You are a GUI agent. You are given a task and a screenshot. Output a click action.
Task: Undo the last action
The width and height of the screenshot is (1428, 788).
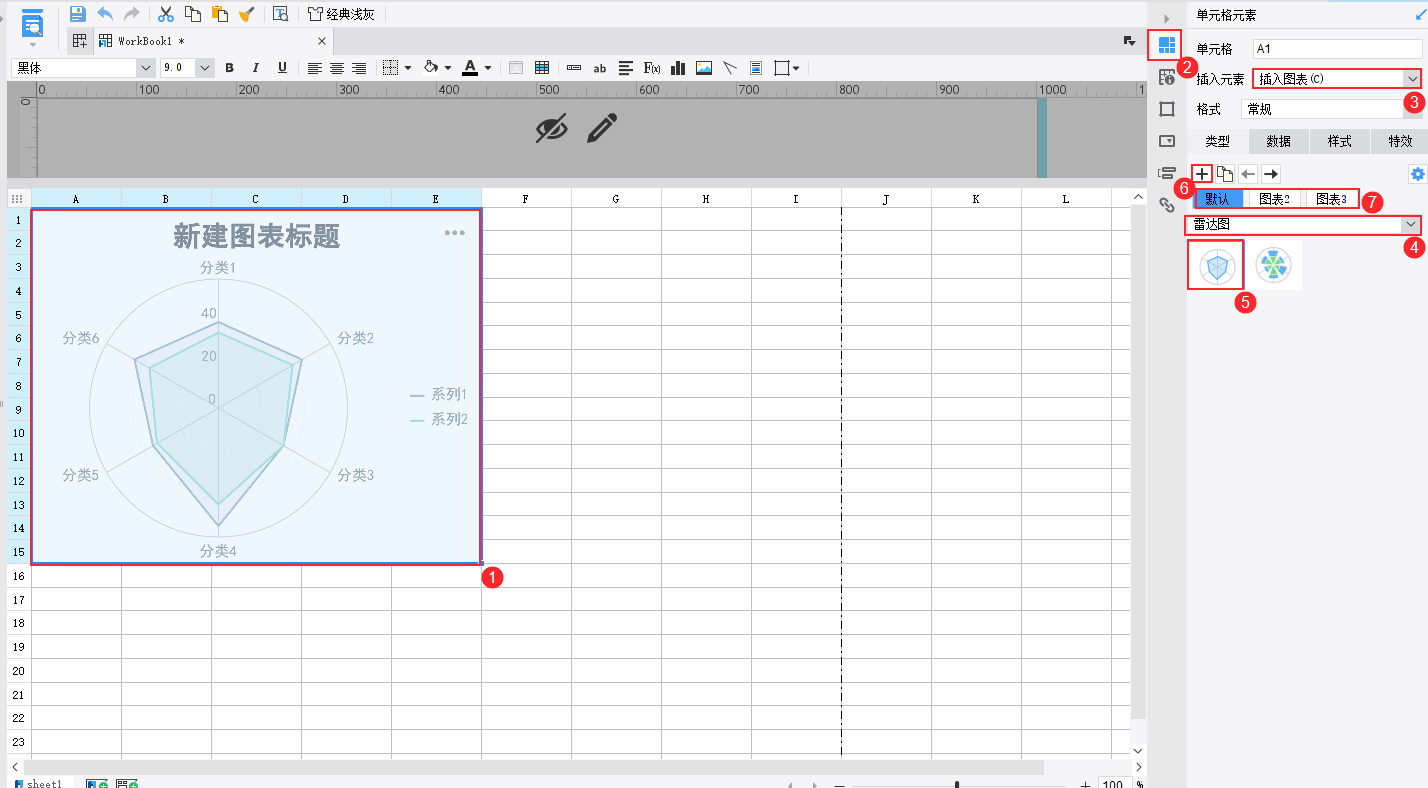tap(105, 14)
